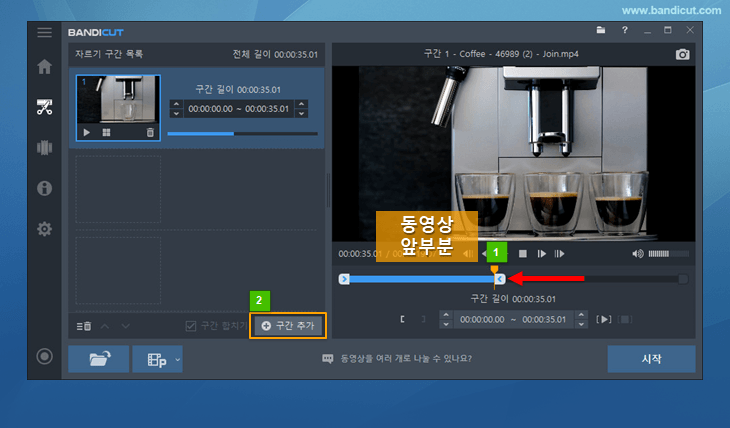Image resolution: width=730 pixels, height=428 pixels.
Task: Click the segment 1 progress bar
Action: (x=243, y=134)
